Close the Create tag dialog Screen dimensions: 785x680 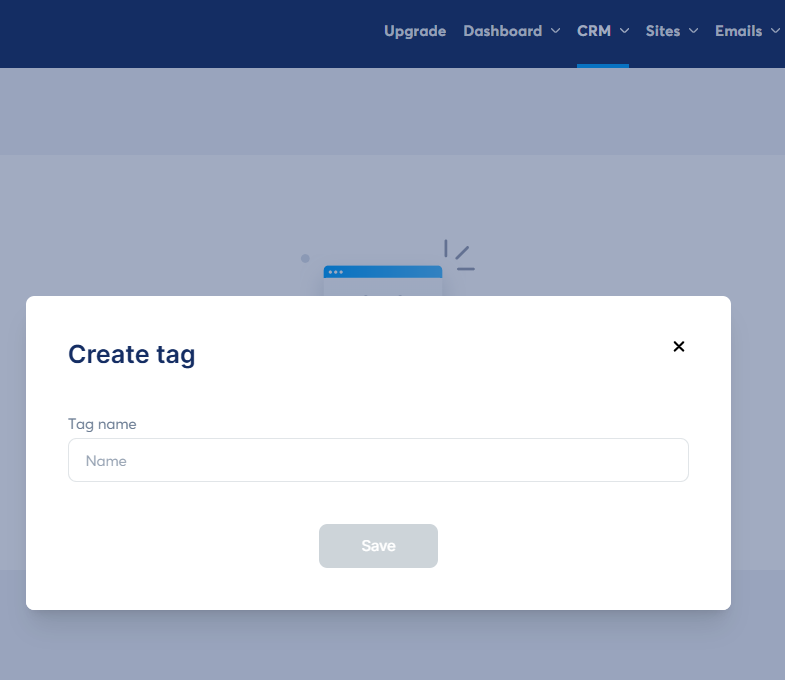679,346
